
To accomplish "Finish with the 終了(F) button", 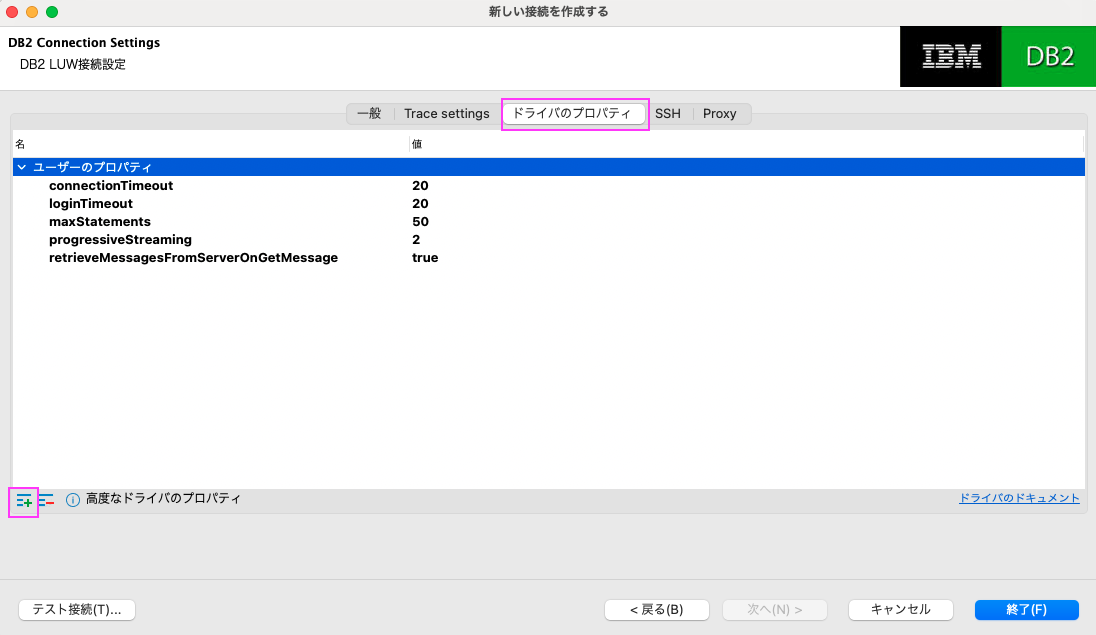I will click(1026, 610).
